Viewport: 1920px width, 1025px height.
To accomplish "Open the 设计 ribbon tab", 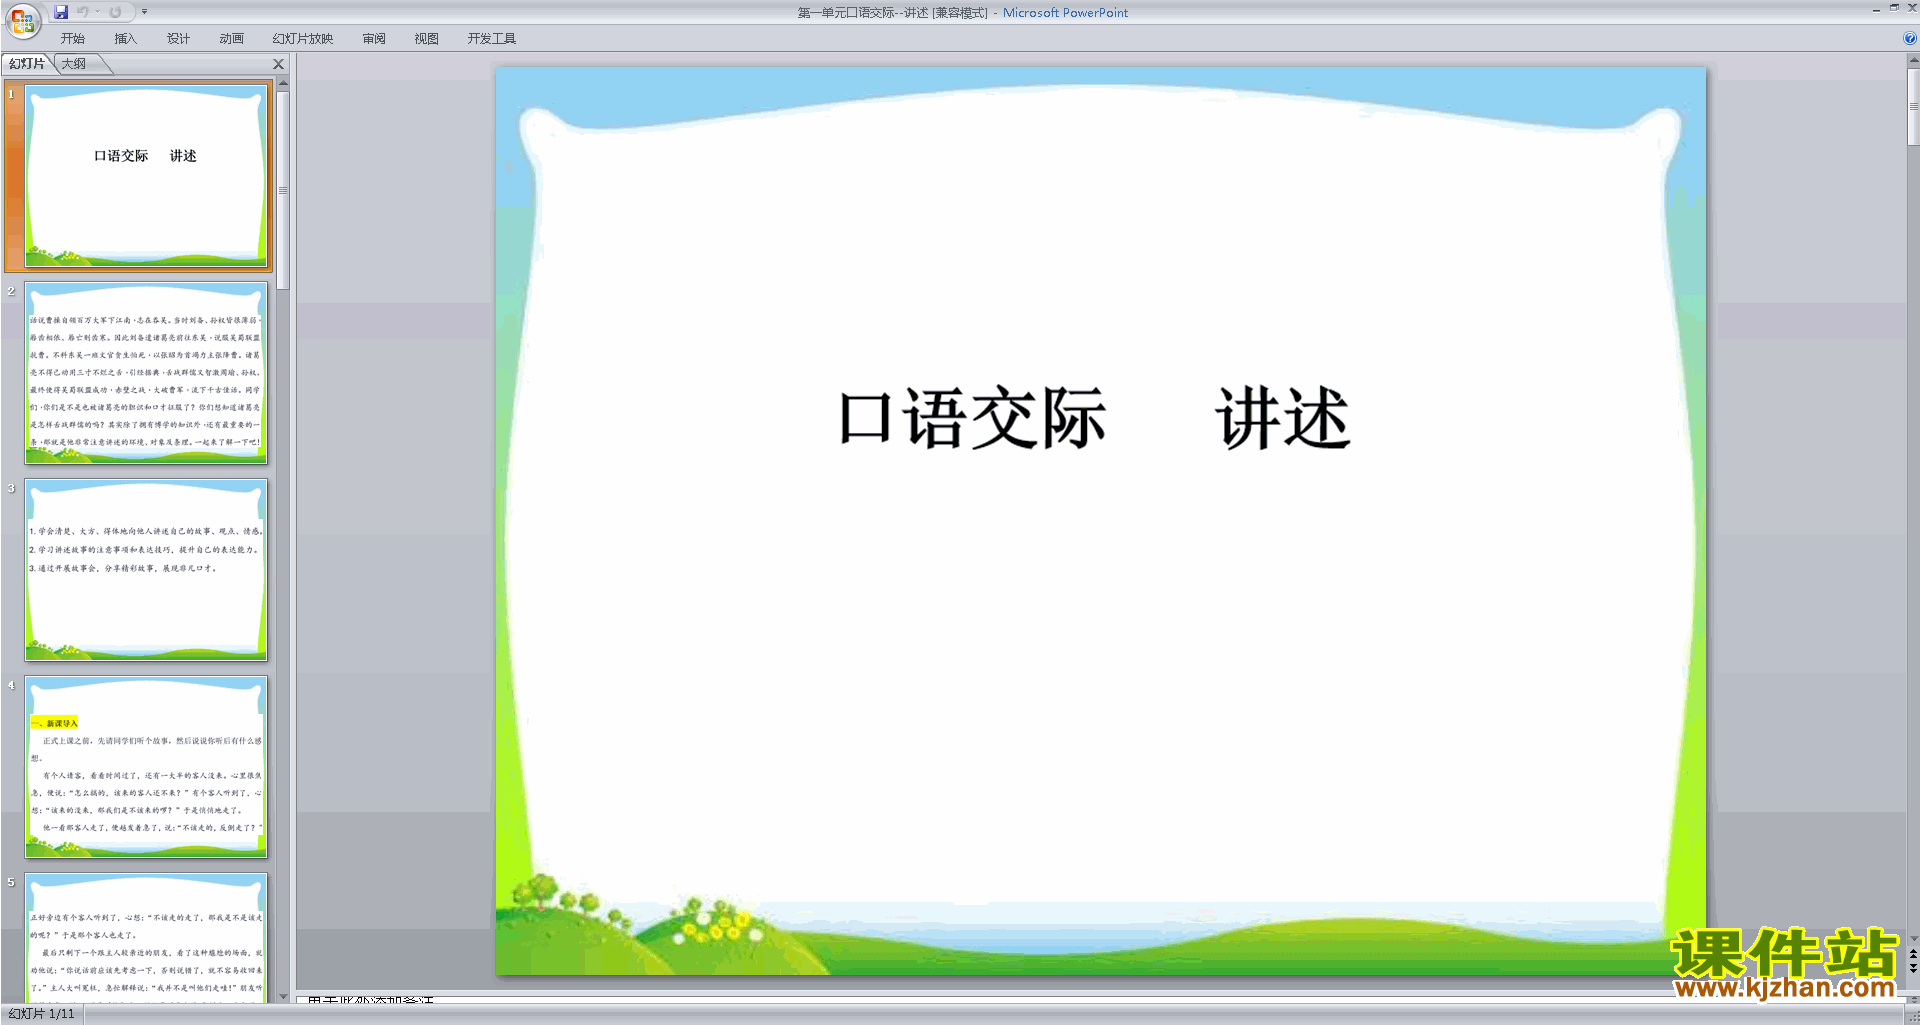I will coord(178,39).
